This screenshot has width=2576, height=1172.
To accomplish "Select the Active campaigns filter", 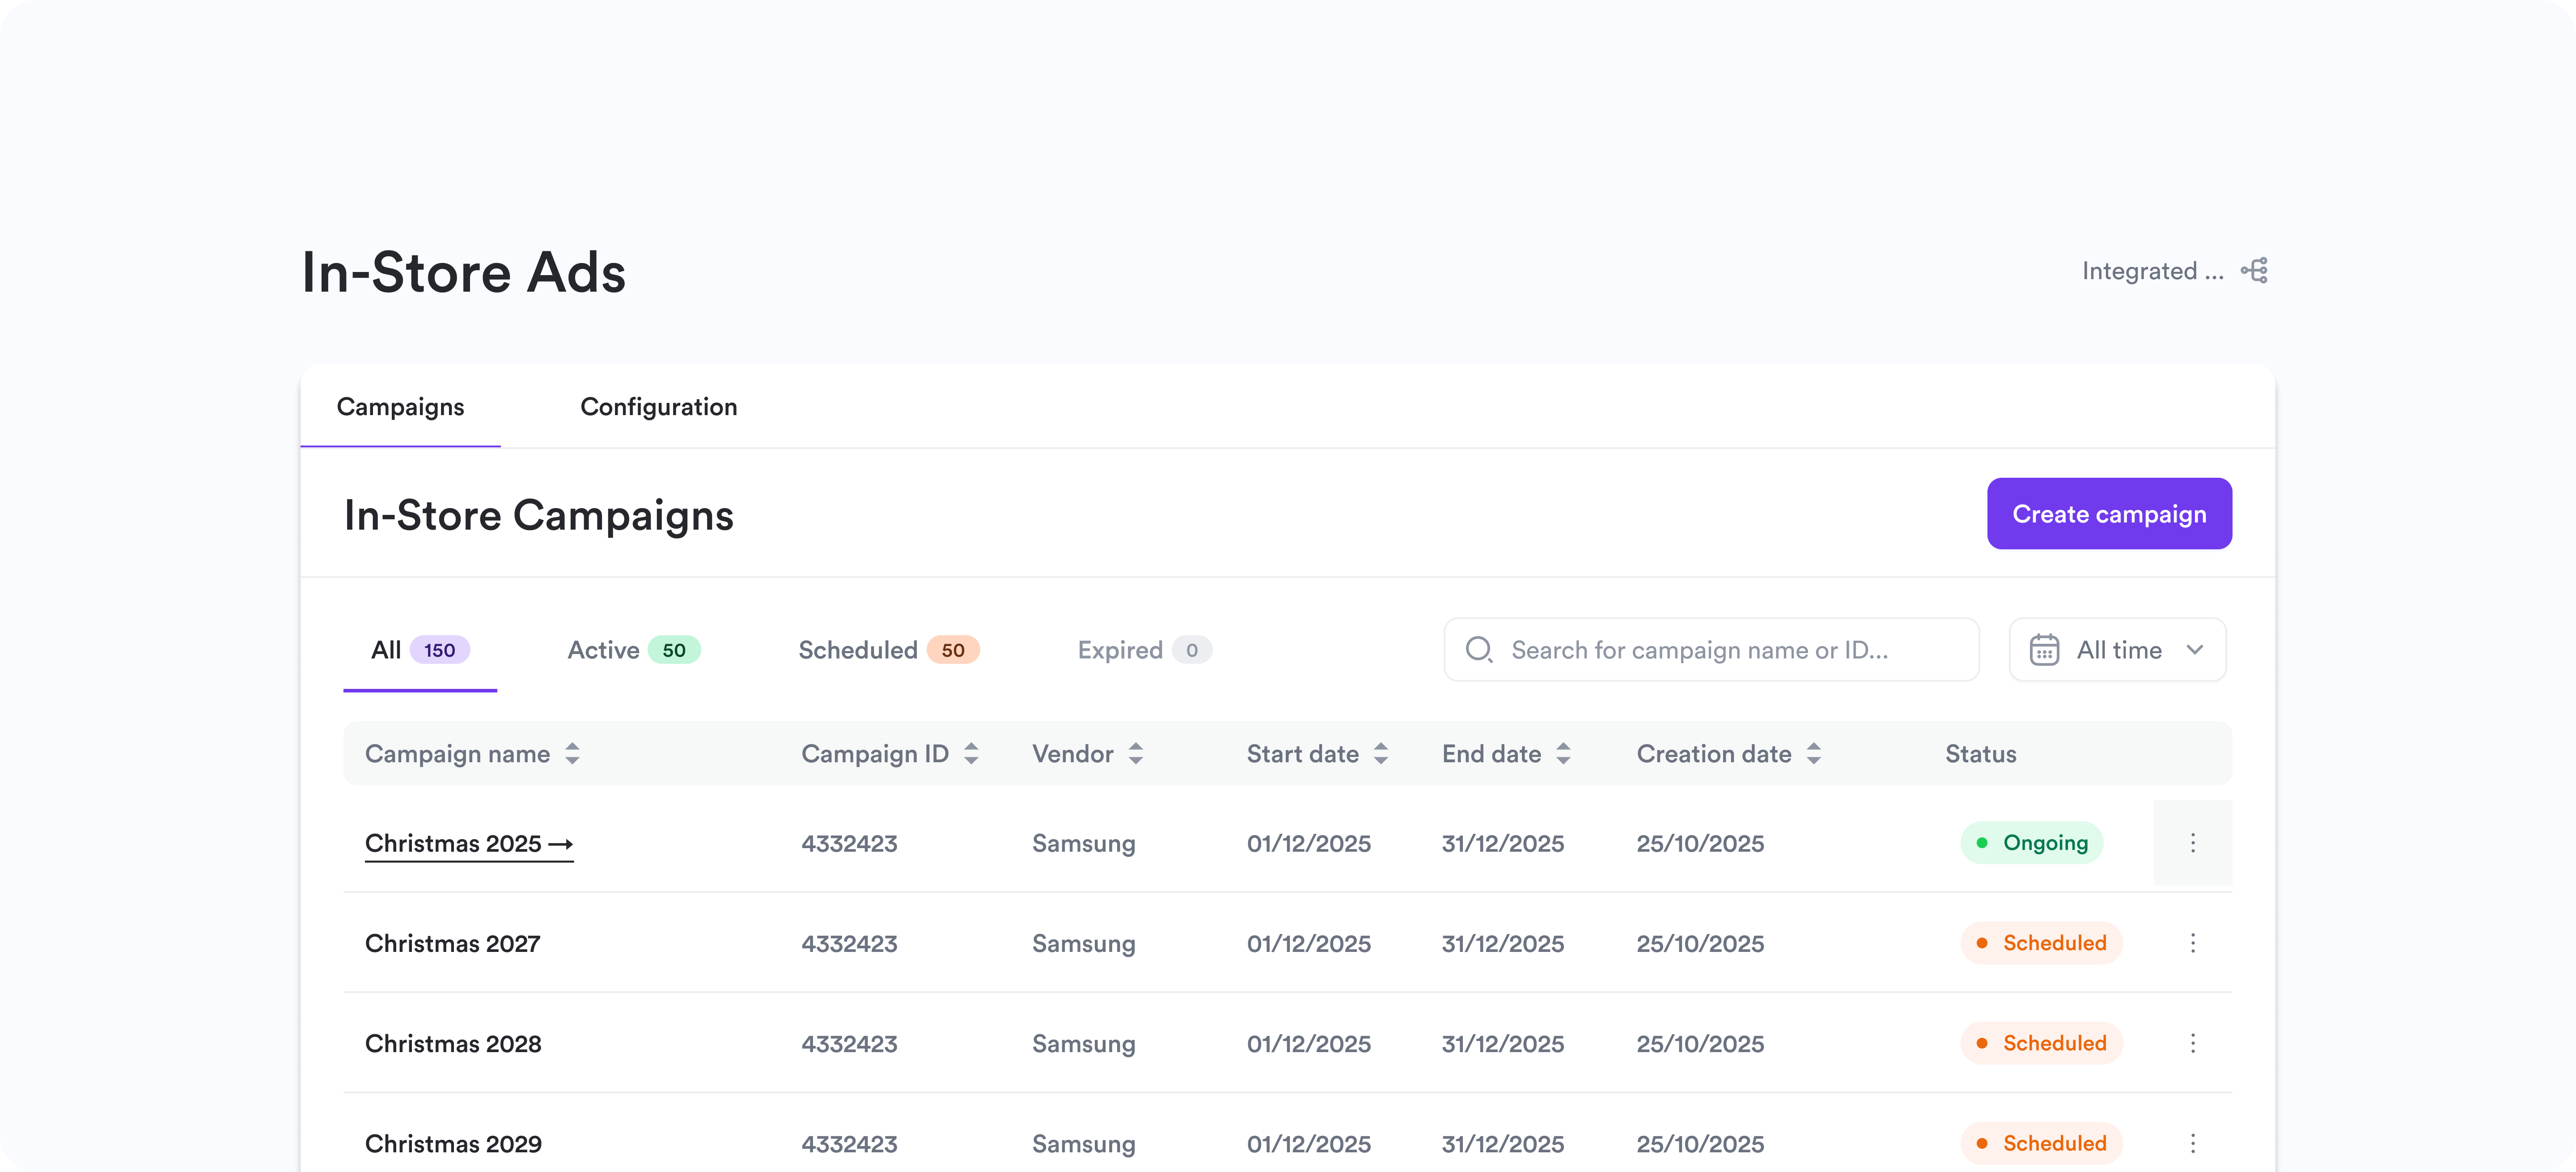I will pyautogui.click(x=633, y=649).
